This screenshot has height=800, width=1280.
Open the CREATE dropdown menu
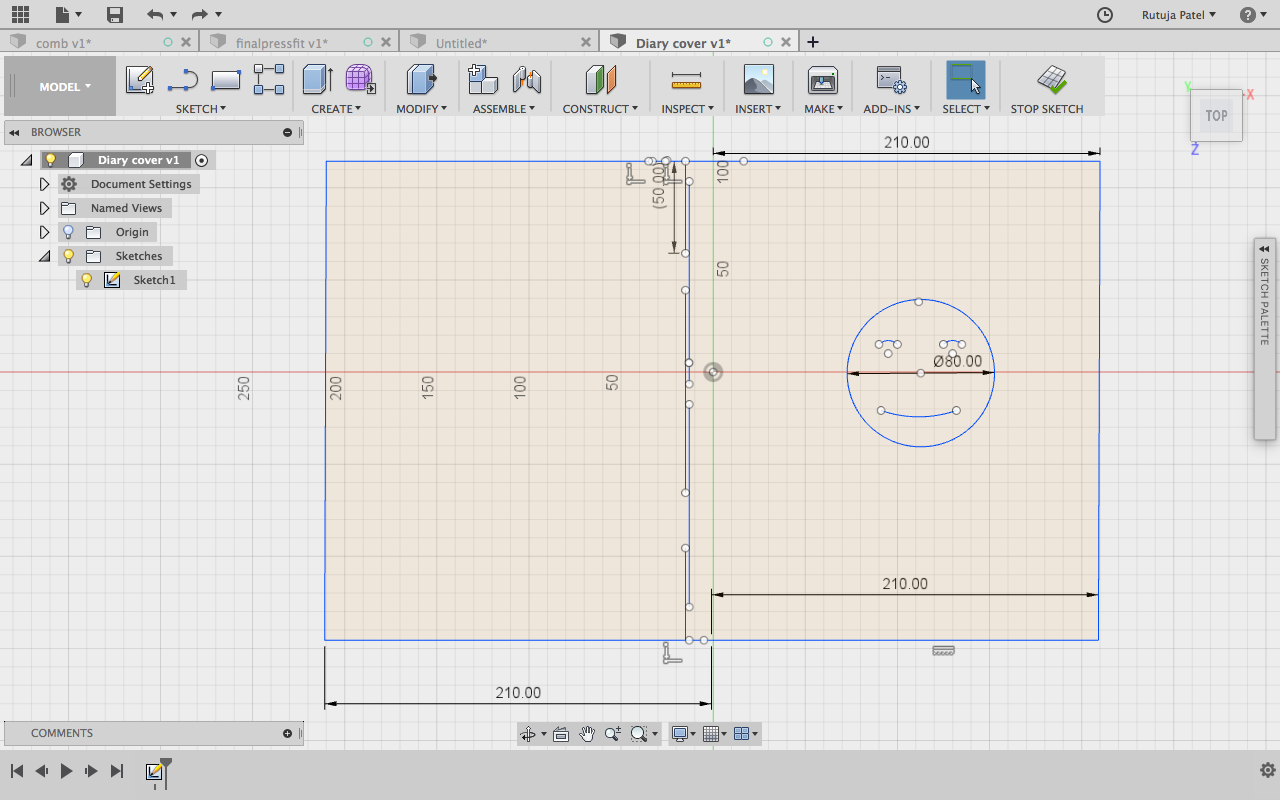336,109
